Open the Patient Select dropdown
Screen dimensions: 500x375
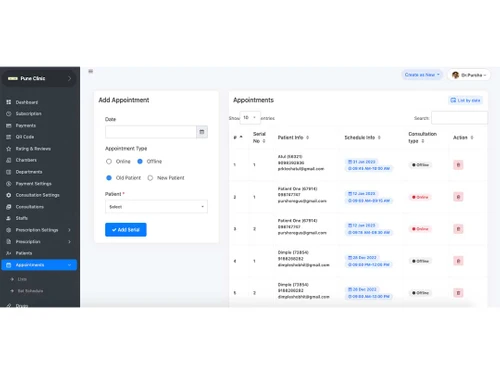pos(156,207)
